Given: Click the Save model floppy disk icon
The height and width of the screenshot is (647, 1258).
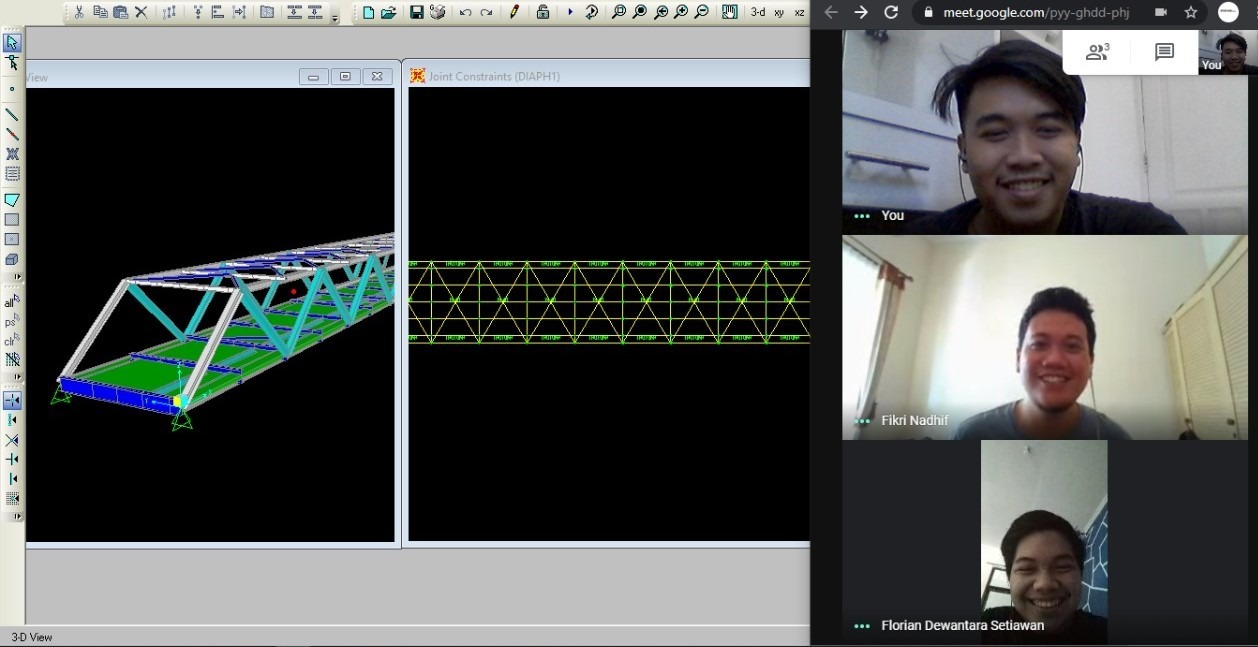Looking at the screenshot, I should (x=416, y=12).
